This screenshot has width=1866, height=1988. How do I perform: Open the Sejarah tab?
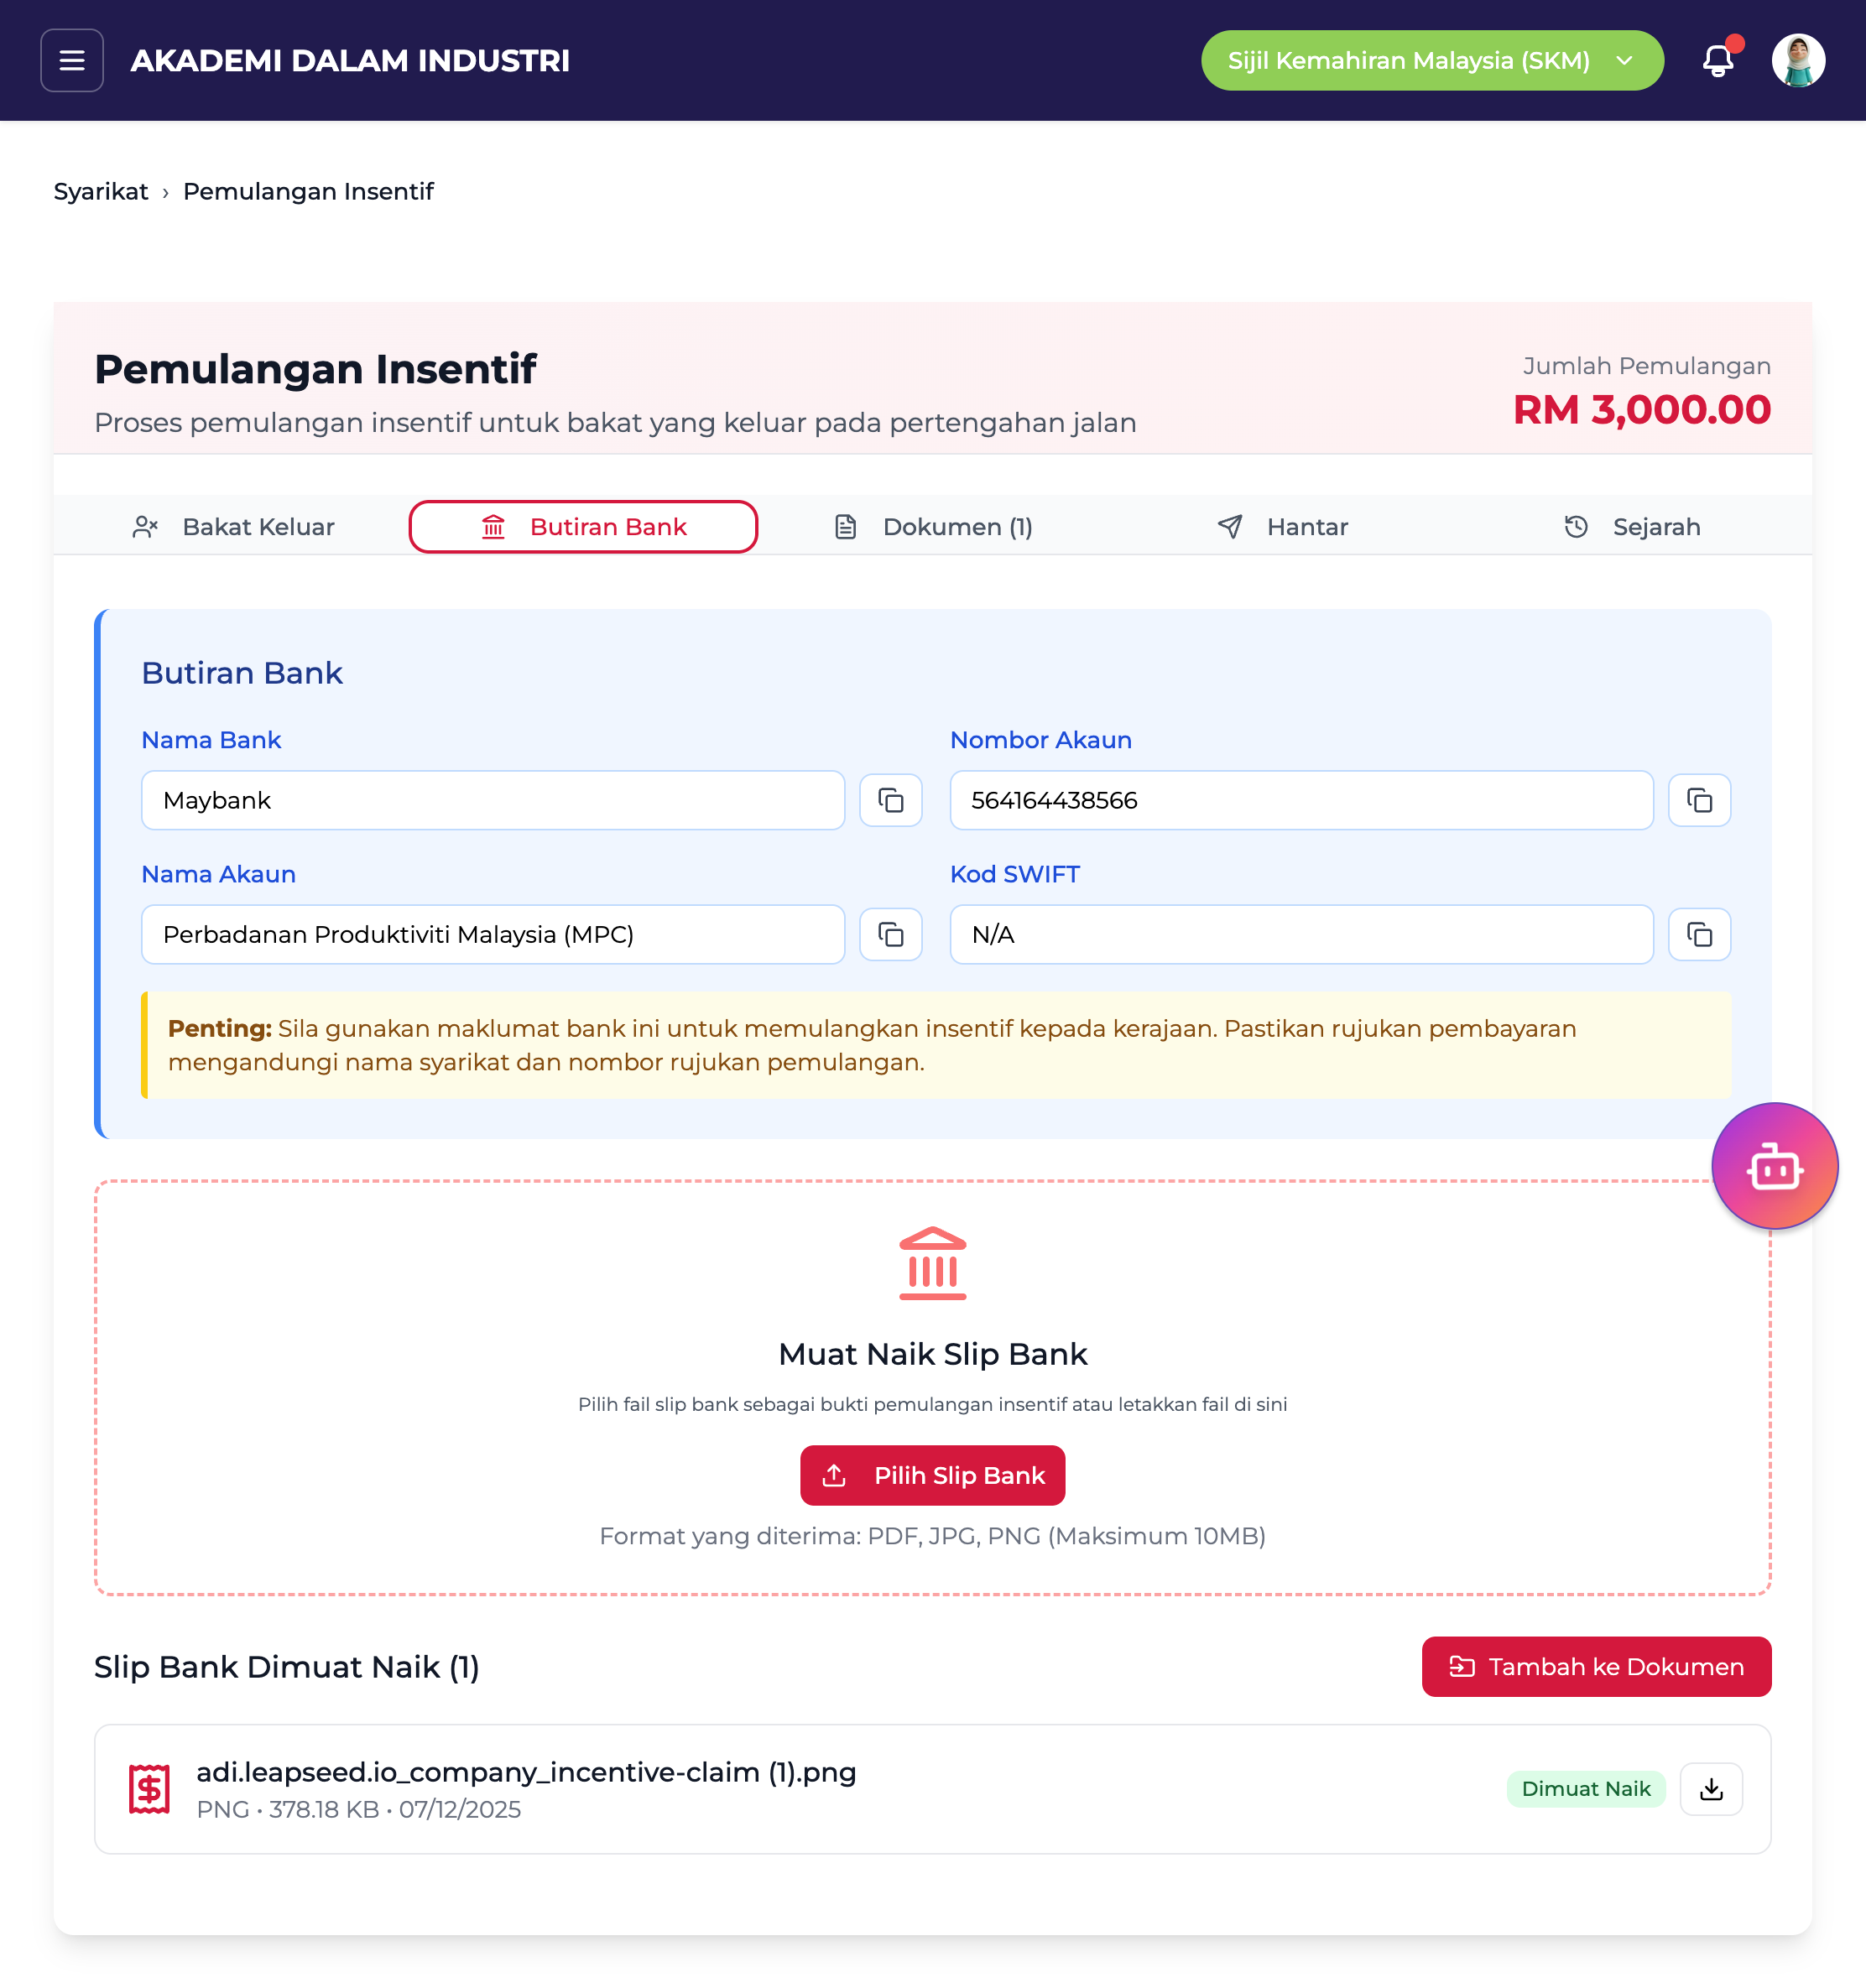(x=1632, y=527)
